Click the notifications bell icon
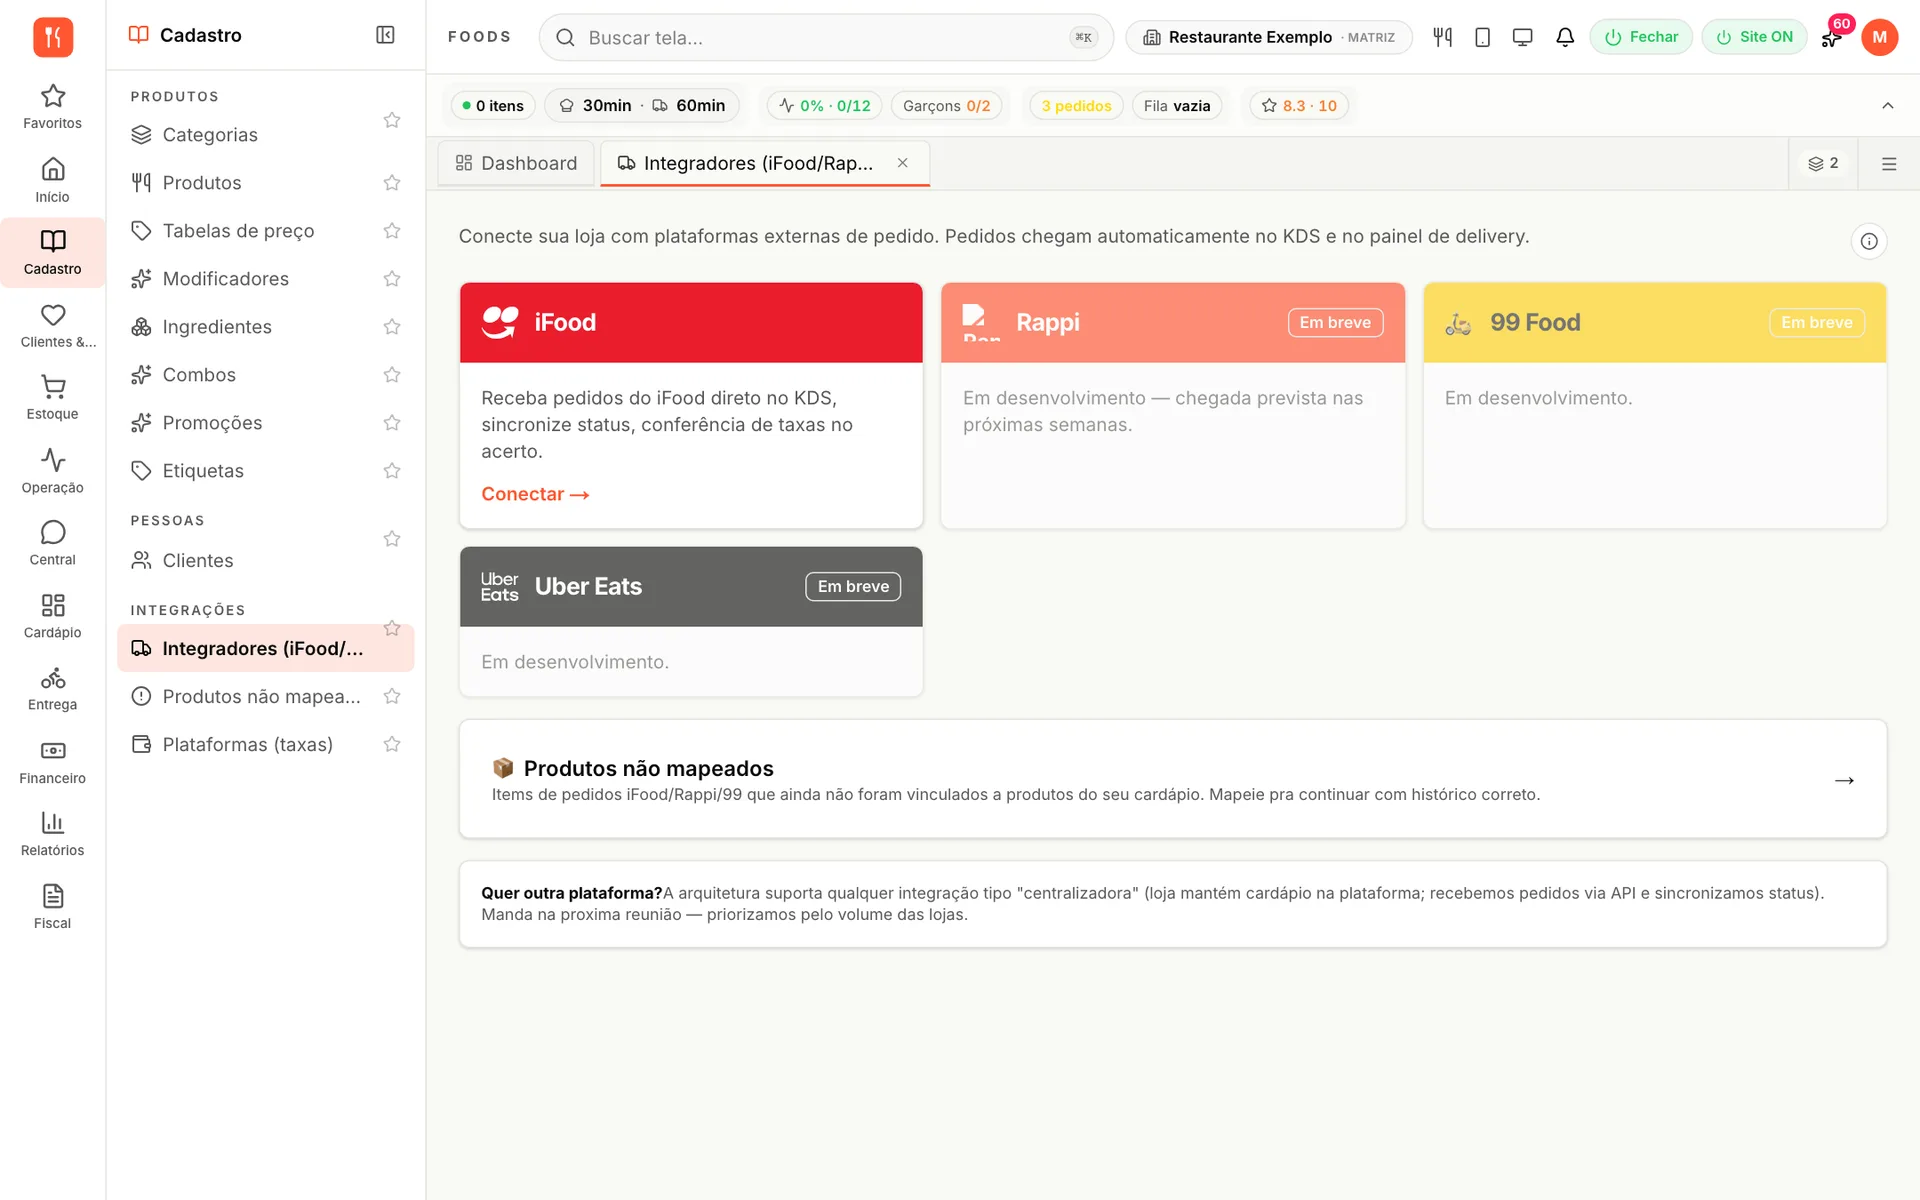The width and height of the screenshot is (1920, 1200). (x=1565, y=37)
